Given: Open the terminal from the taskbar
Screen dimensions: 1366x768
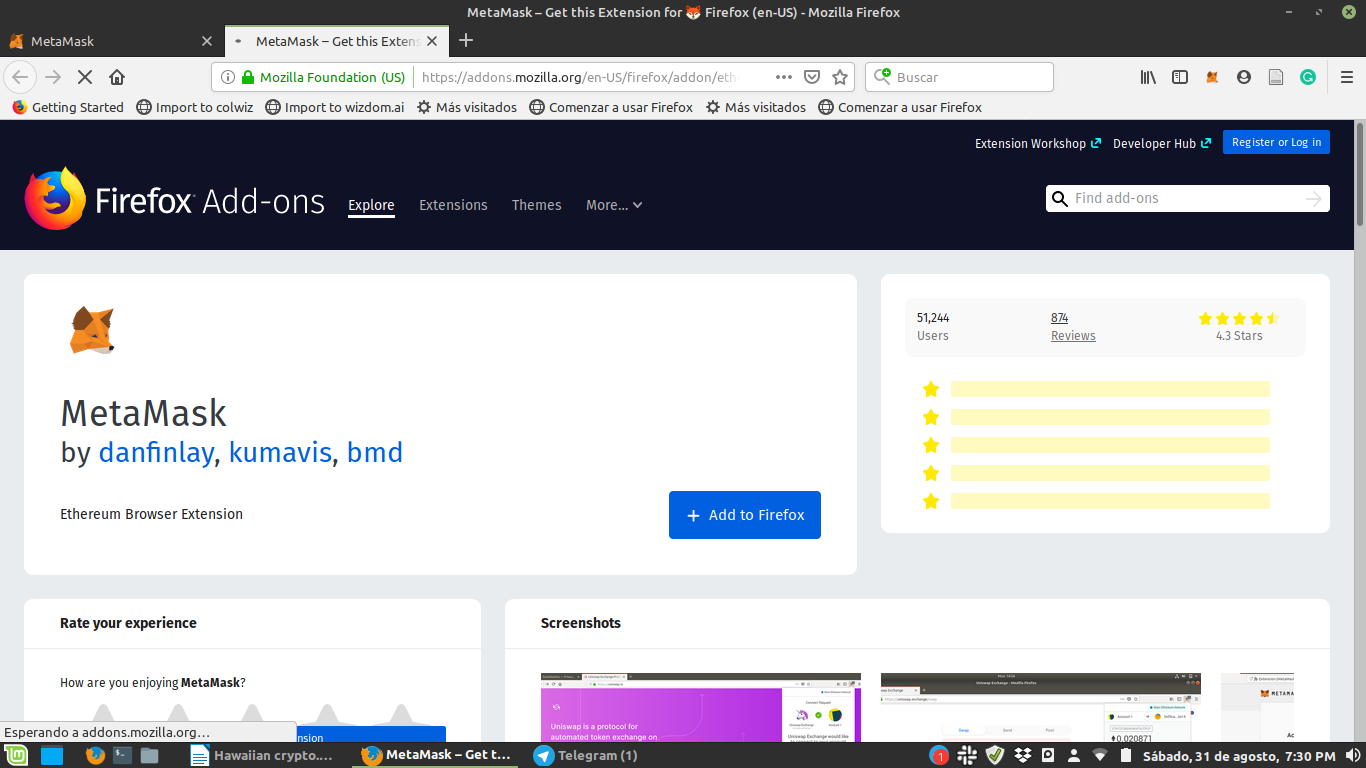Looking at the screenshot, I should 122,755.
